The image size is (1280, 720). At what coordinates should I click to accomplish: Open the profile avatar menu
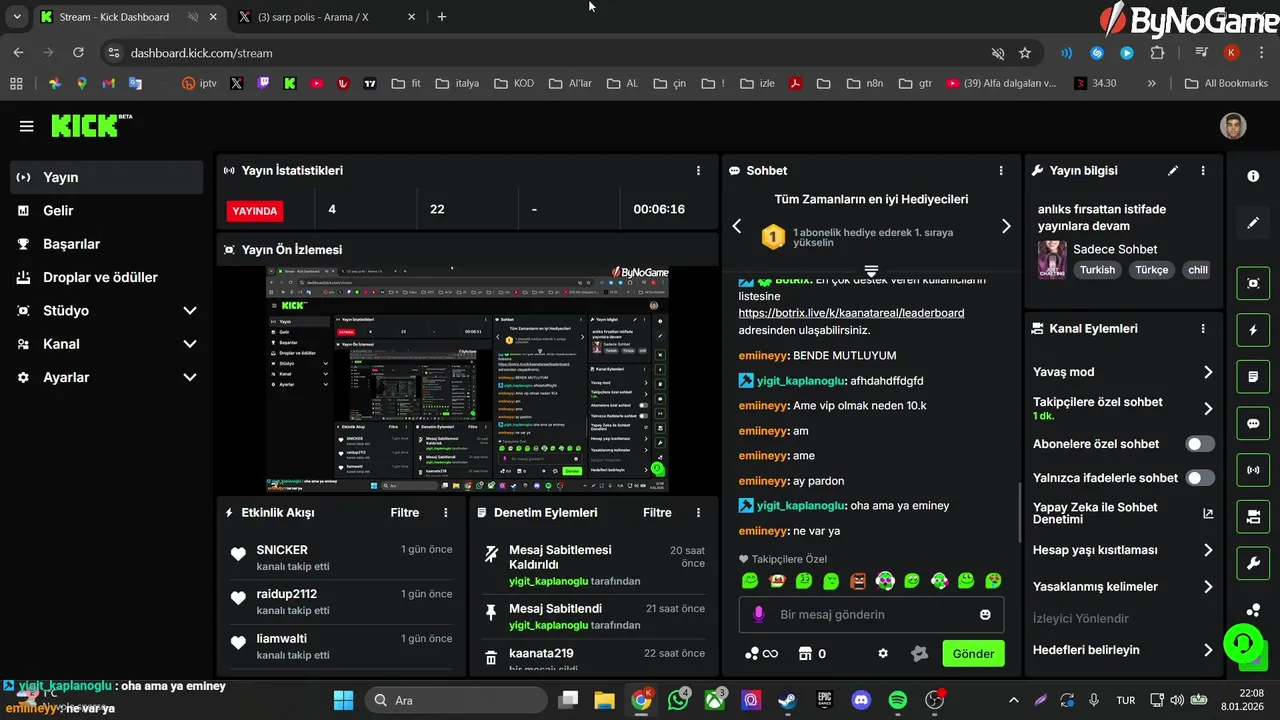1233,126
